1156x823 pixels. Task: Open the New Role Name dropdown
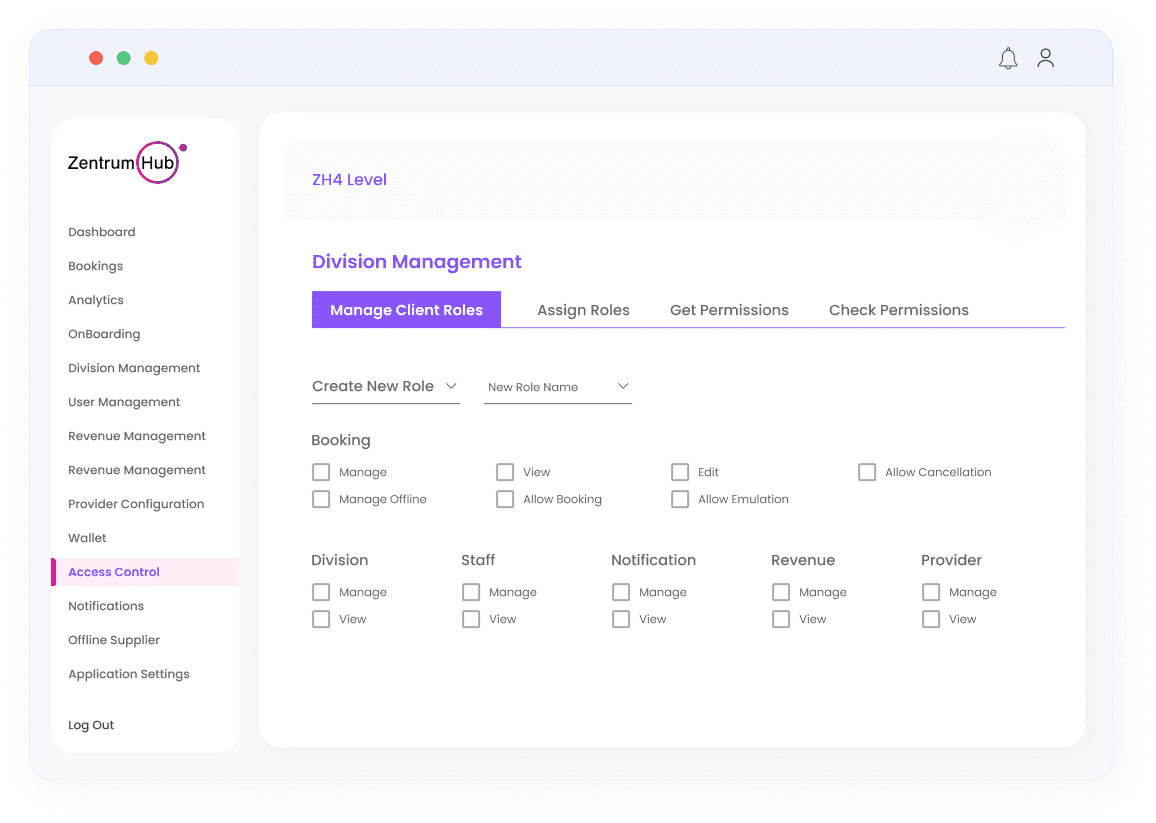(557, 387)
